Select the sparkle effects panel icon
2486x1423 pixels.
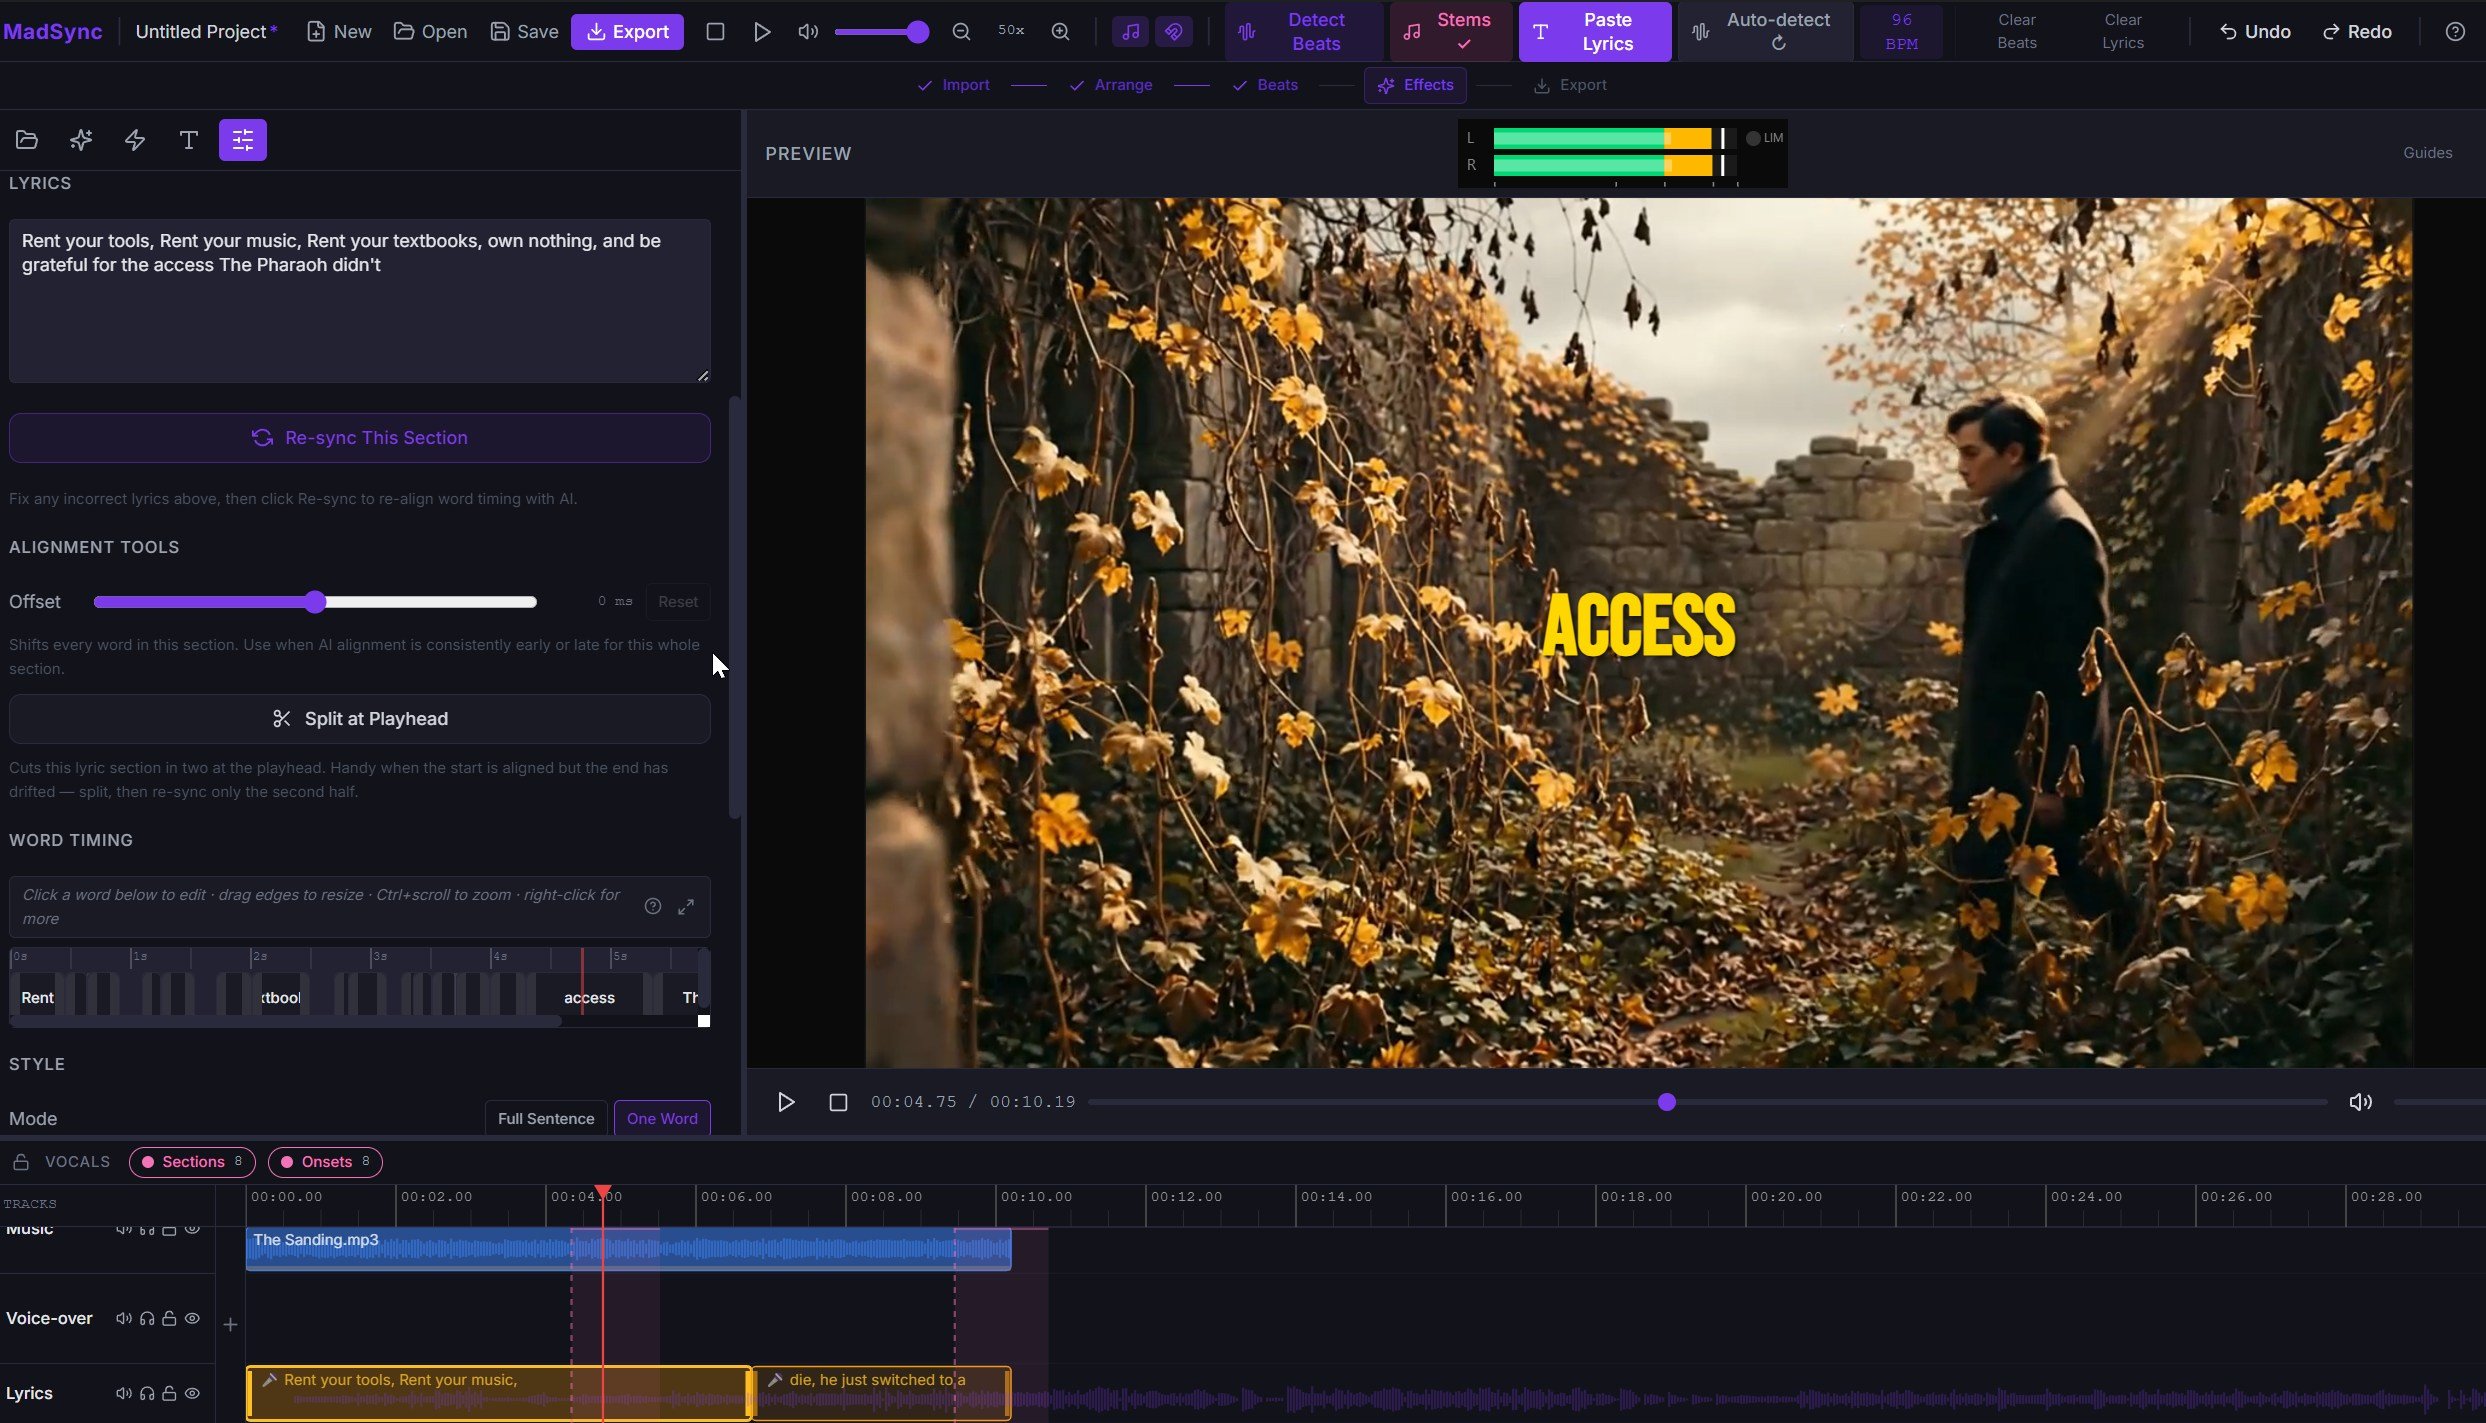81,140
